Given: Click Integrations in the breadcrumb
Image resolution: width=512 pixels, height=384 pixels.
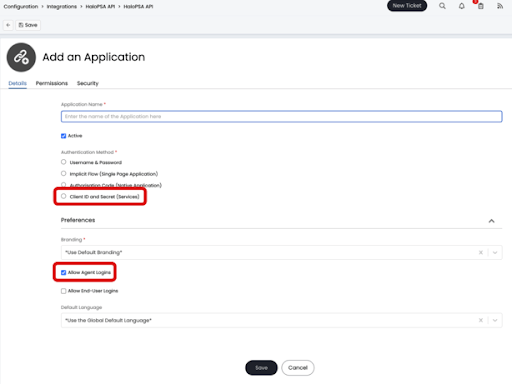Looking at the screenshot, I should (62, 7).
